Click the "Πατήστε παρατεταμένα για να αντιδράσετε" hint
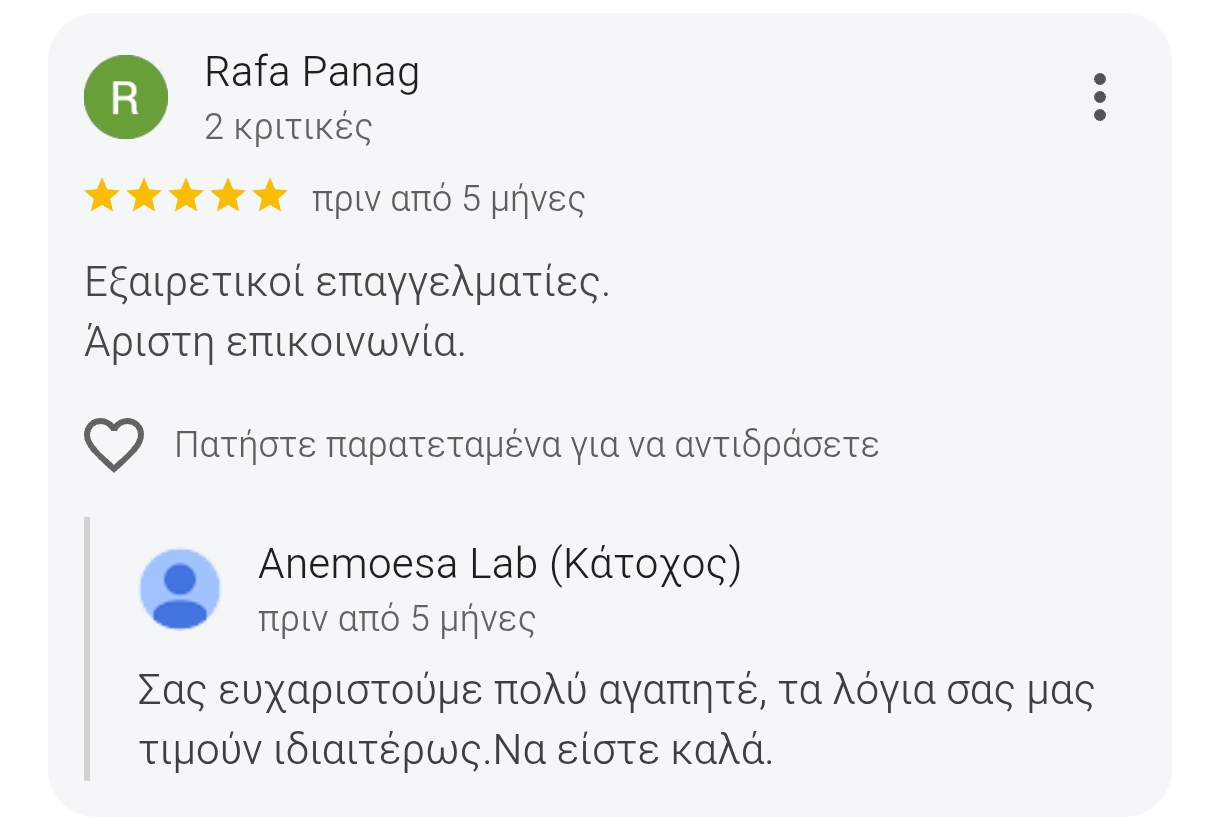The height and width of the screenshot is (829, 1220). click(526, 444)
